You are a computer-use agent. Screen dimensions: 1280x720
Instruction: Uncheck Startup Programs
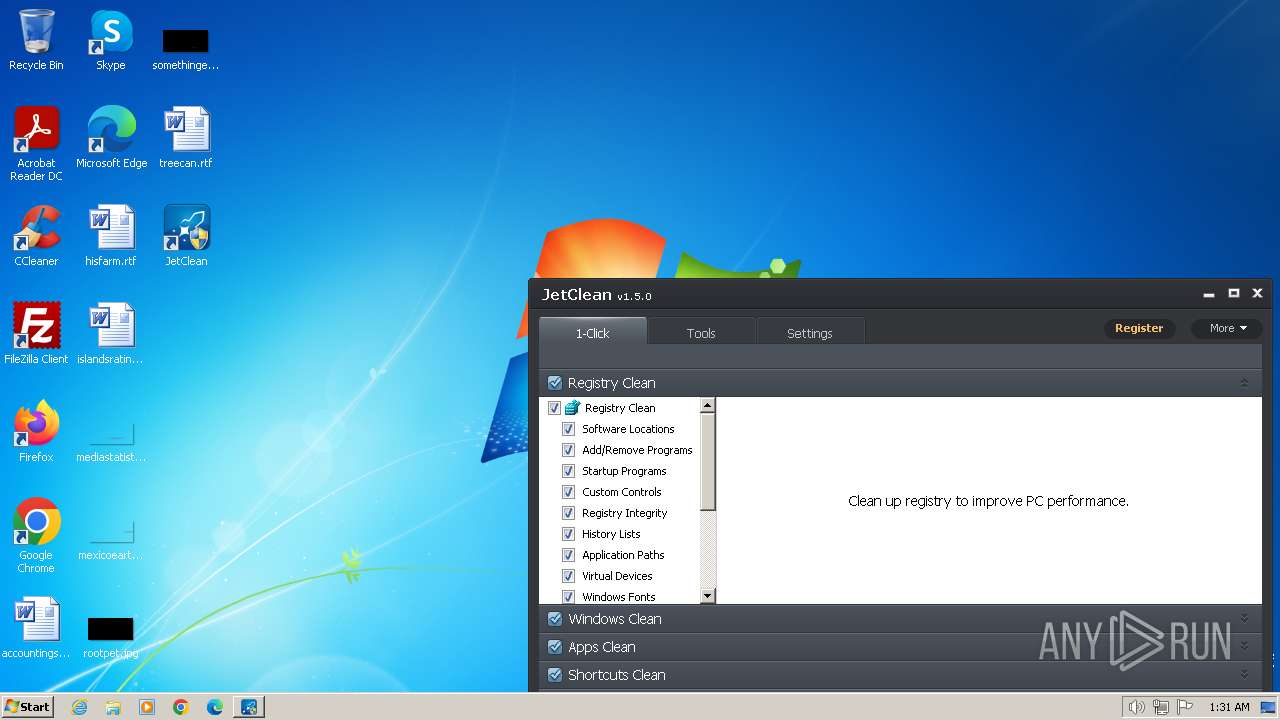[x=568, y=471]
